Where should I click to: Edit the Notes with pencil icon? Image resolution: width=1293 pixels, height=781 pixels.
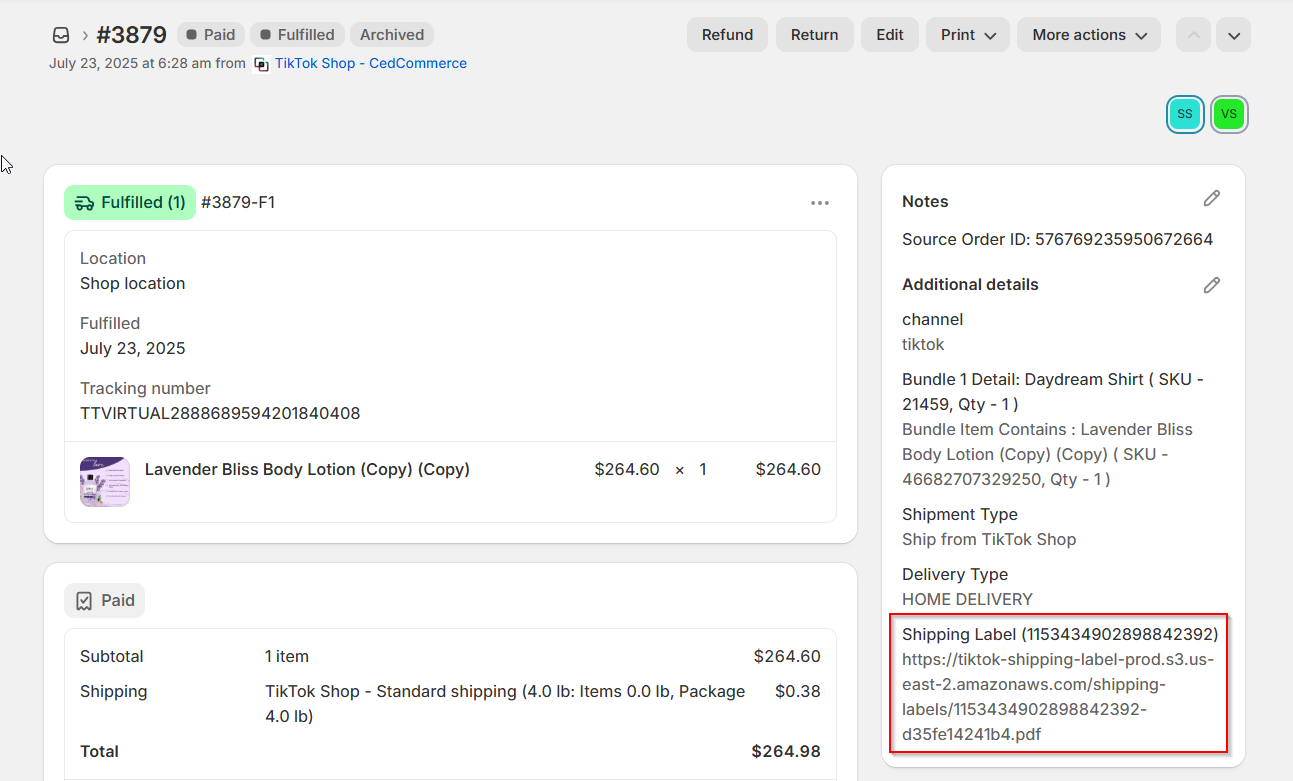click(x=1211, y=199)
